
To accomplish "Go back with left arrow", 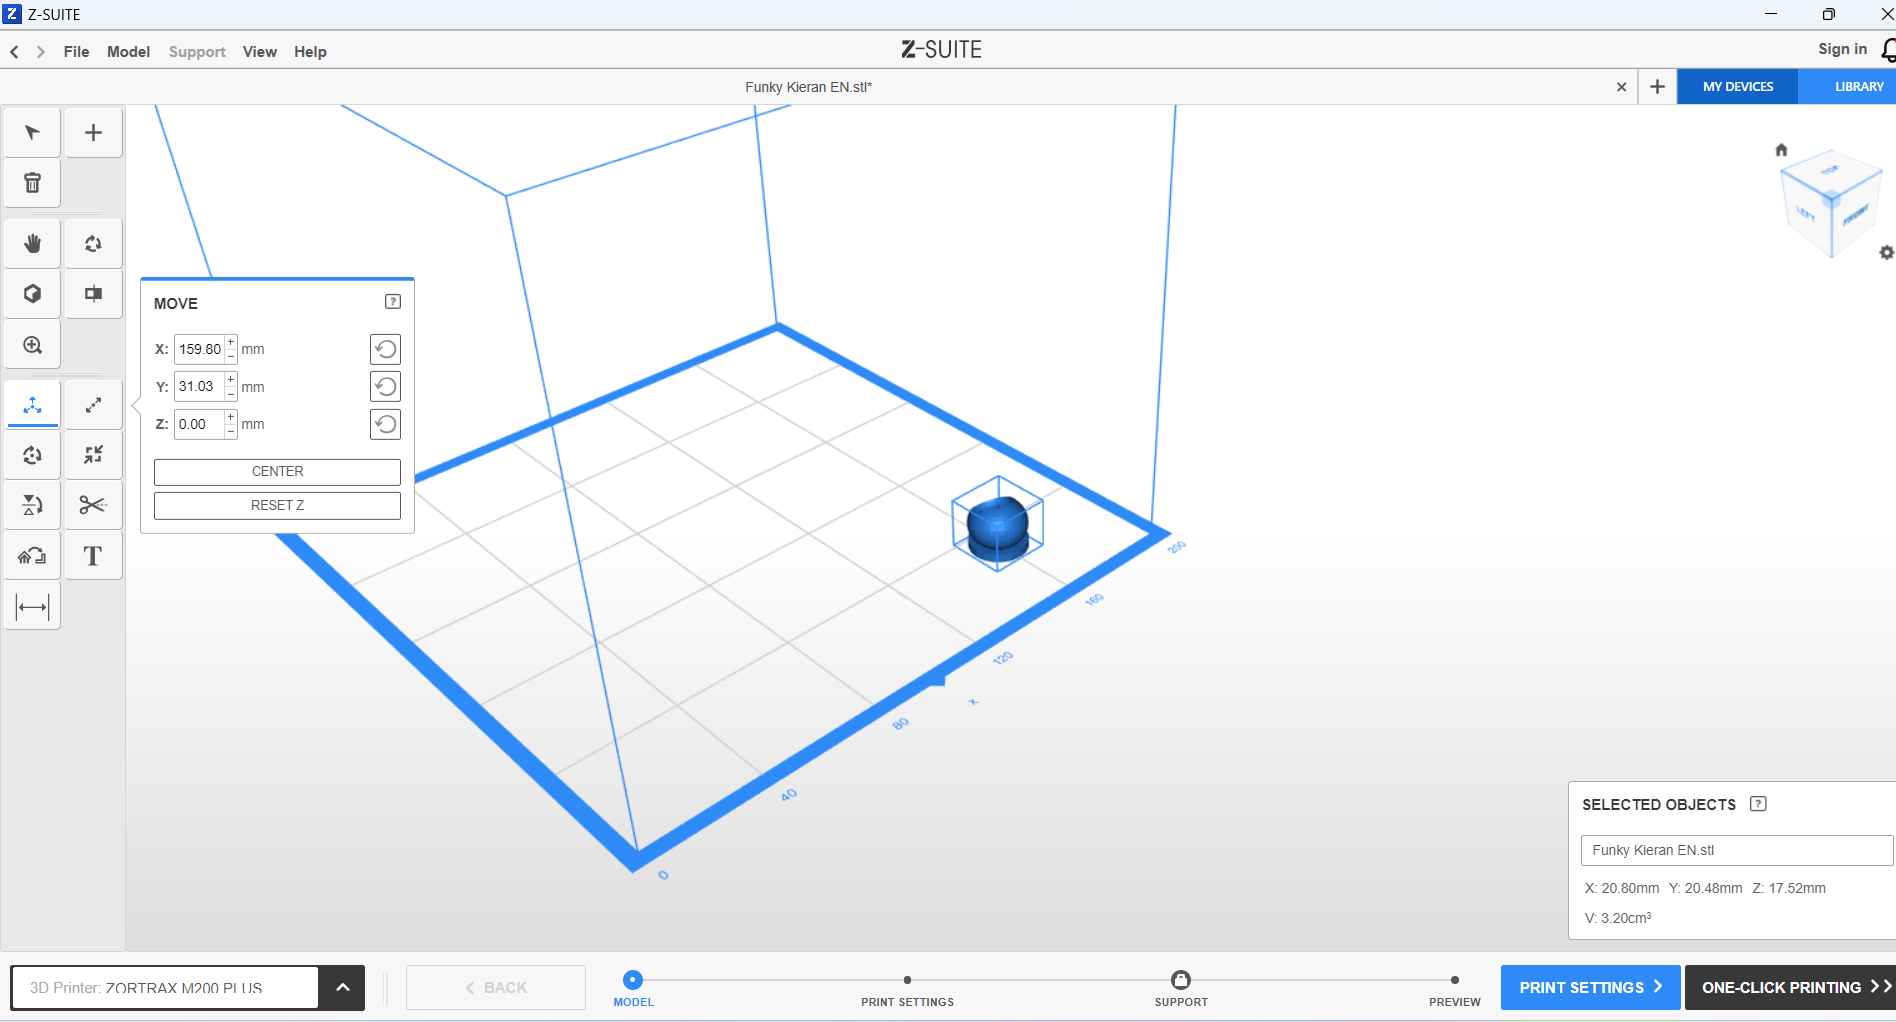I will click(x=14, y=52).
